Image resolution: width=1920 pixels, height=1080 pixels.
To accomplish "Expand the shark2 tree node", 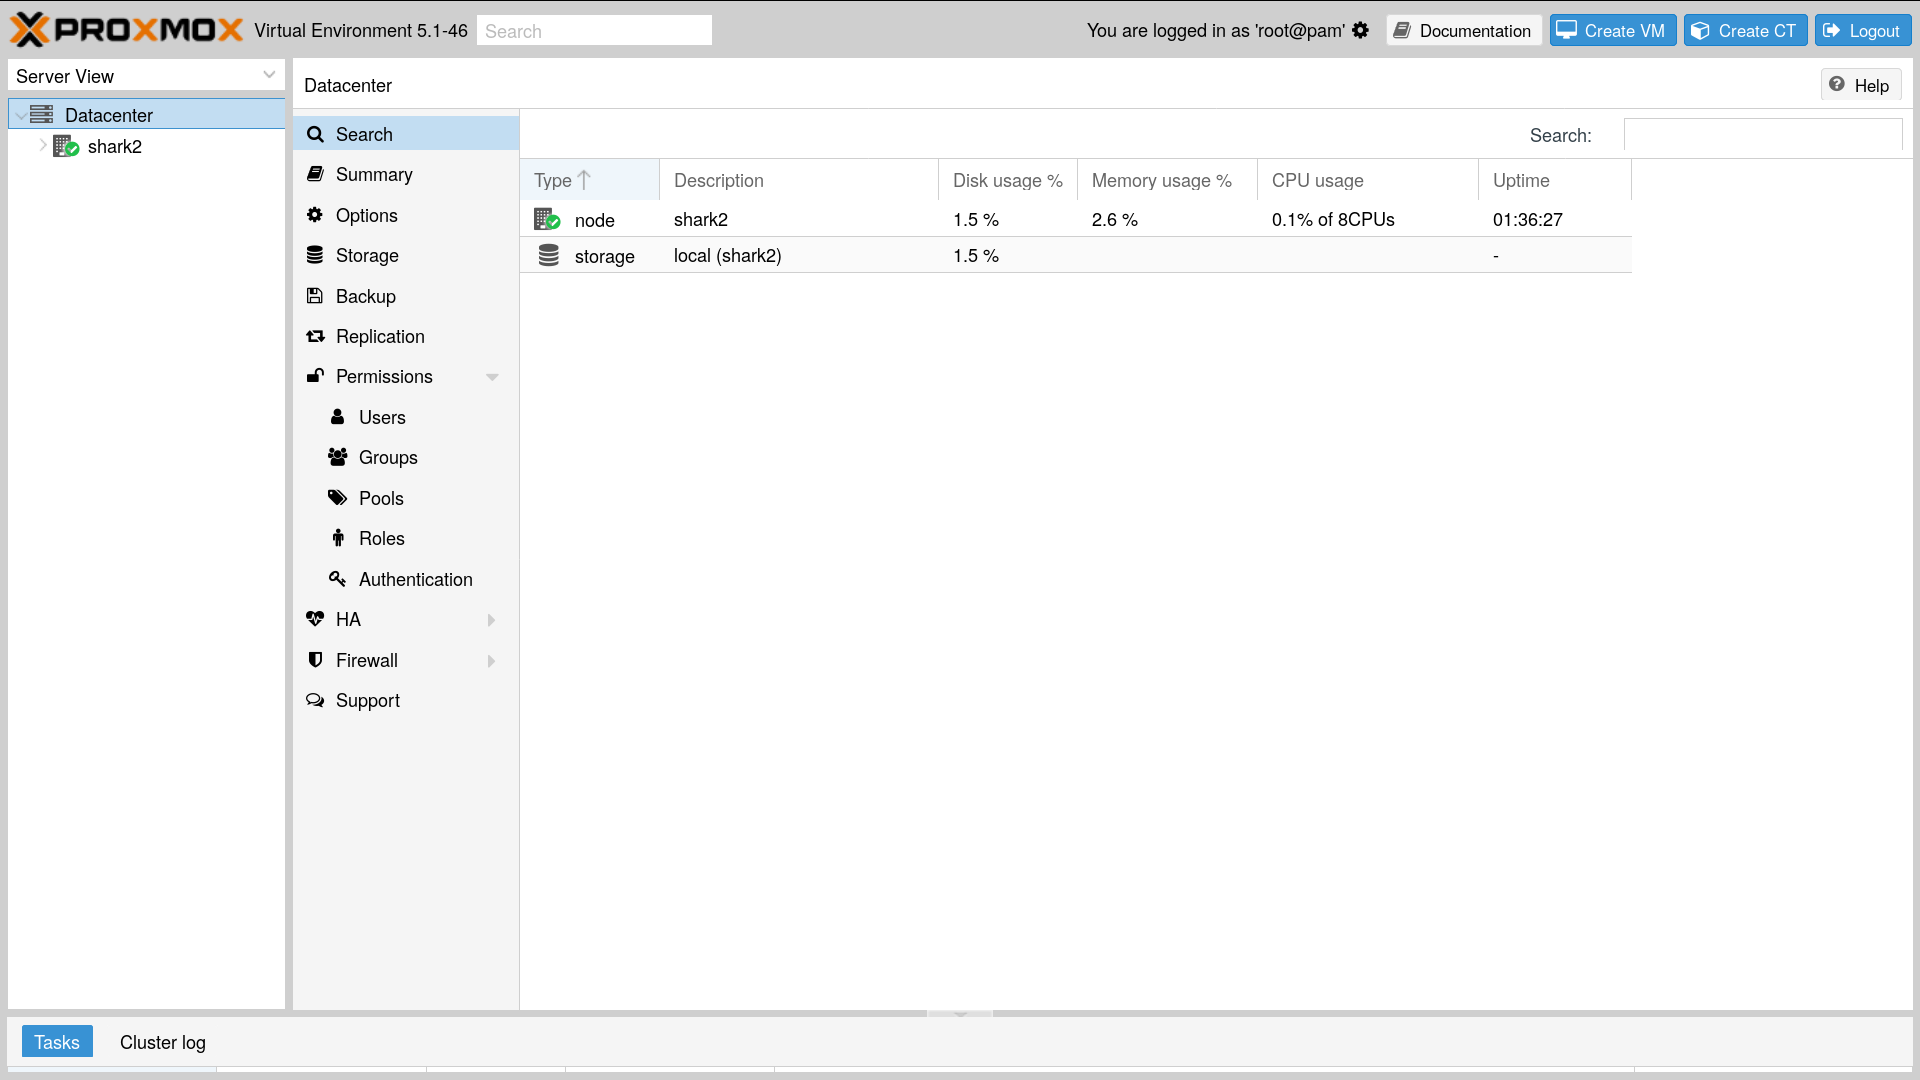I will tap(43, 146).
